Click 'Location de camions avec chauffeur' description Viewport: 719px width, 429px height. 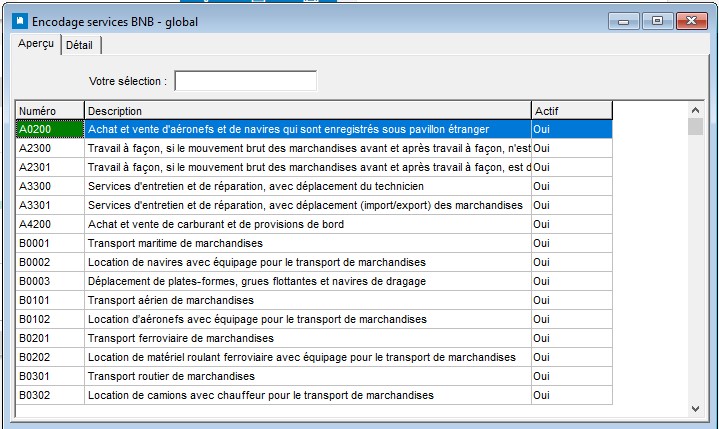[x=260, y=395]
